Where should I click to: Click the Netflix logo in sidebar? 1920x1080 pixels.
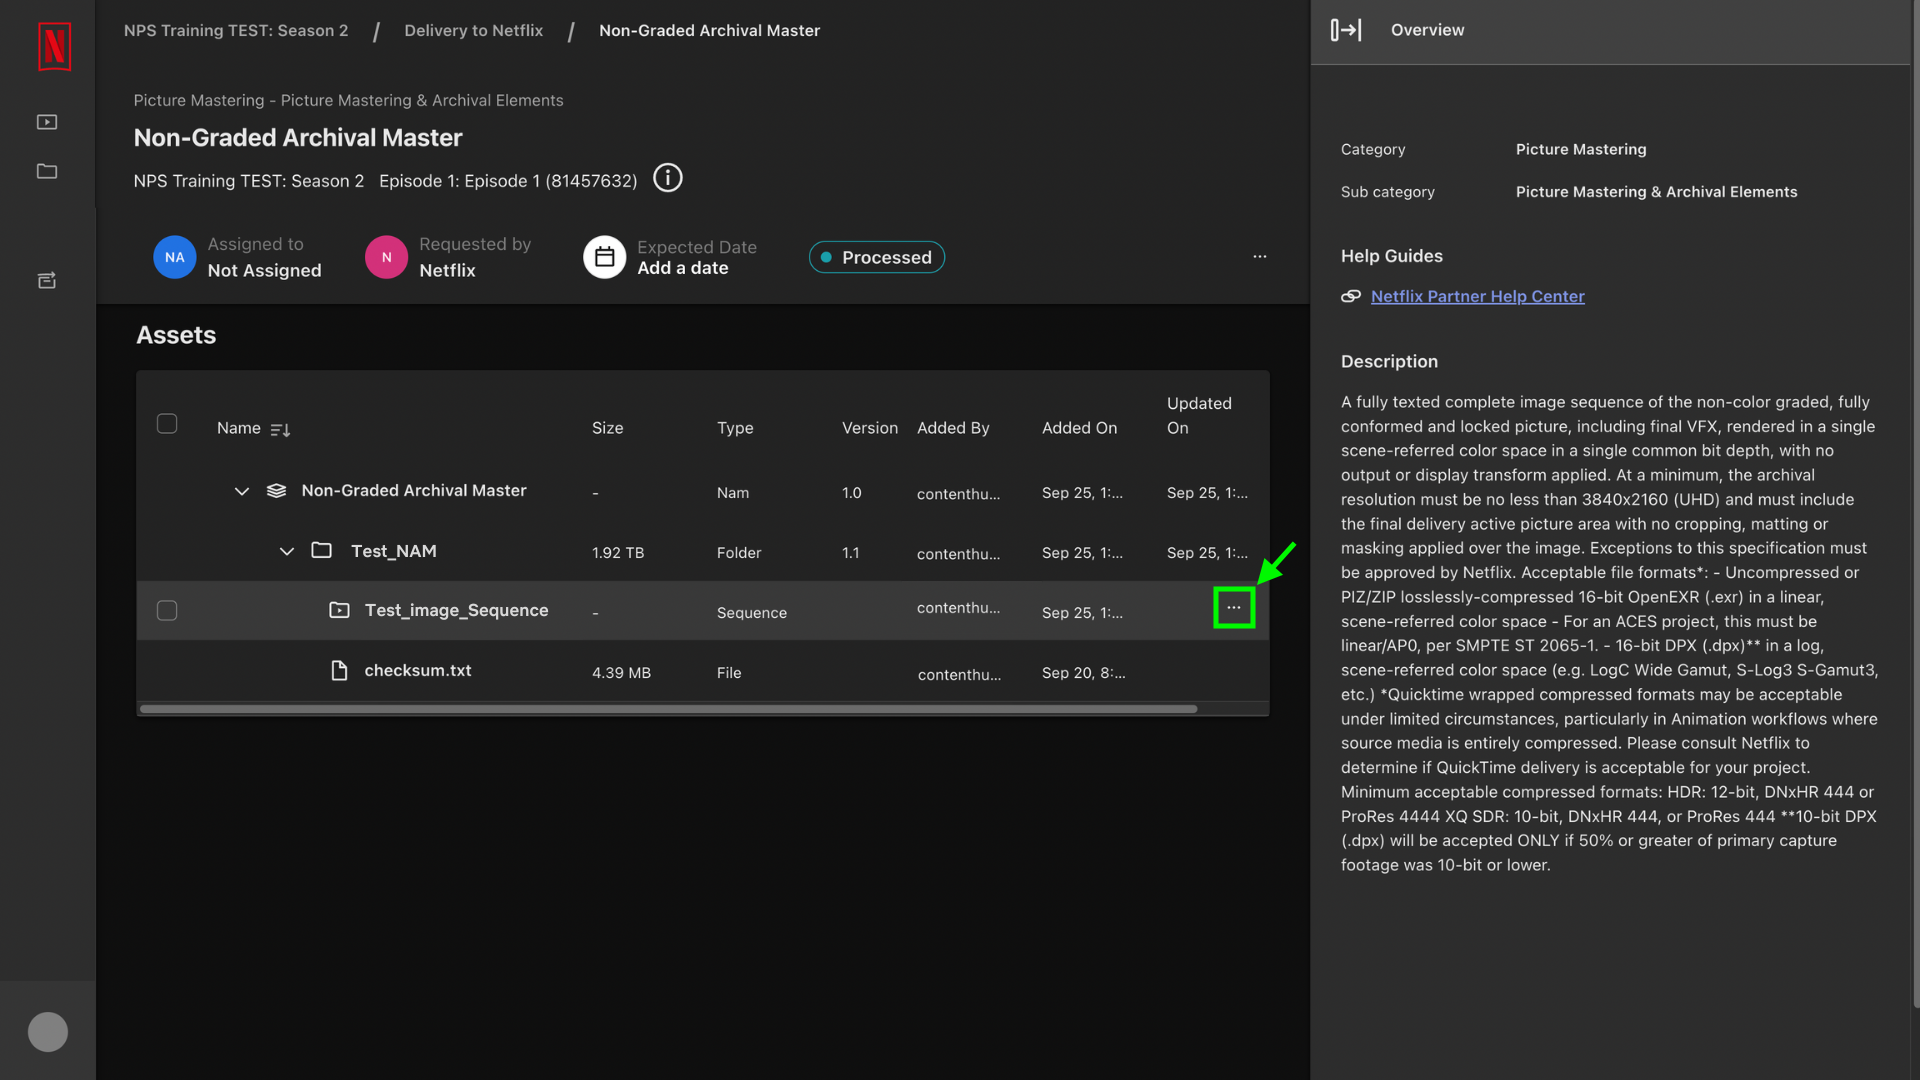coord(55,46)
